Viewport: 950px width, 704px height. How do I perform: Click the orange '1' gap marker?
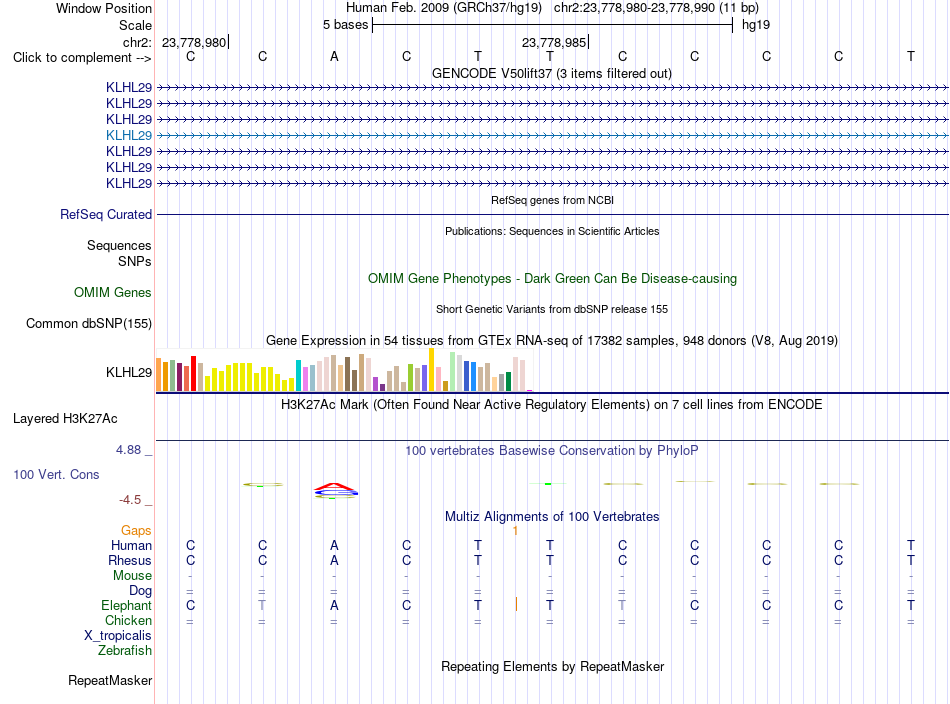click(x=515, y=531)
